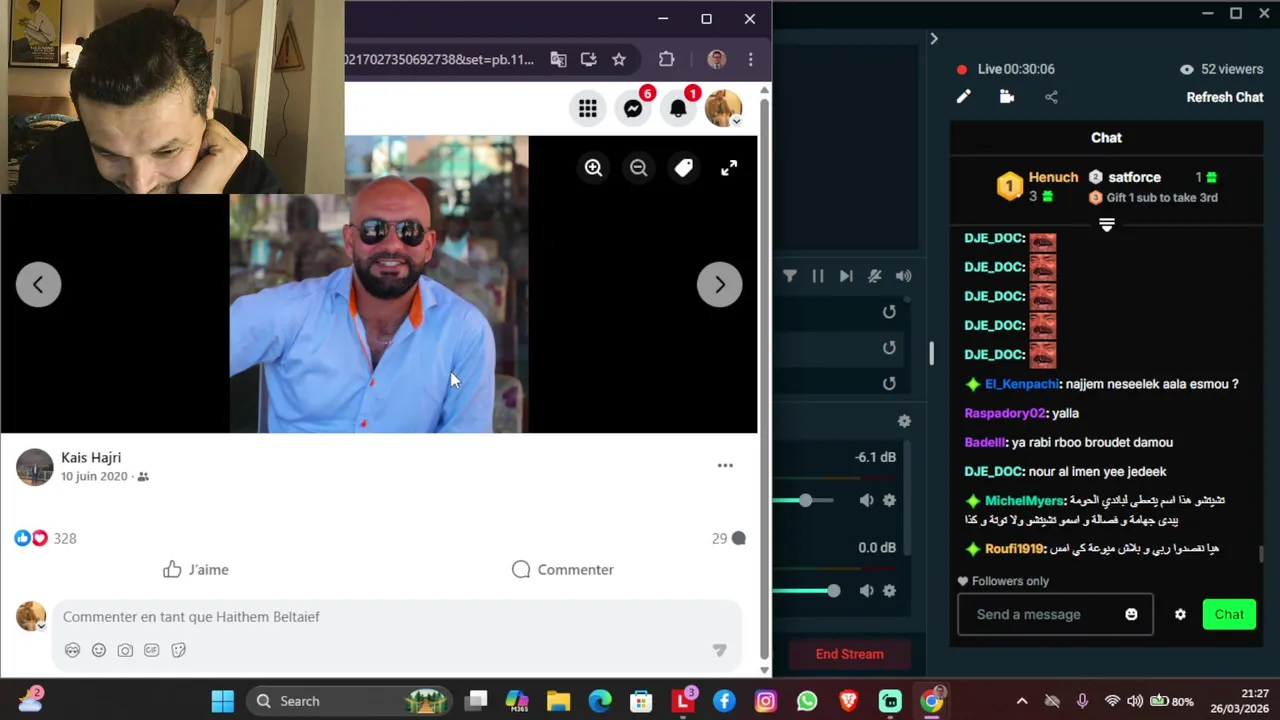Click the Facebook page vertical scrollbar
The height and width of the screenshot is (720, 1280).
[764, 380]
